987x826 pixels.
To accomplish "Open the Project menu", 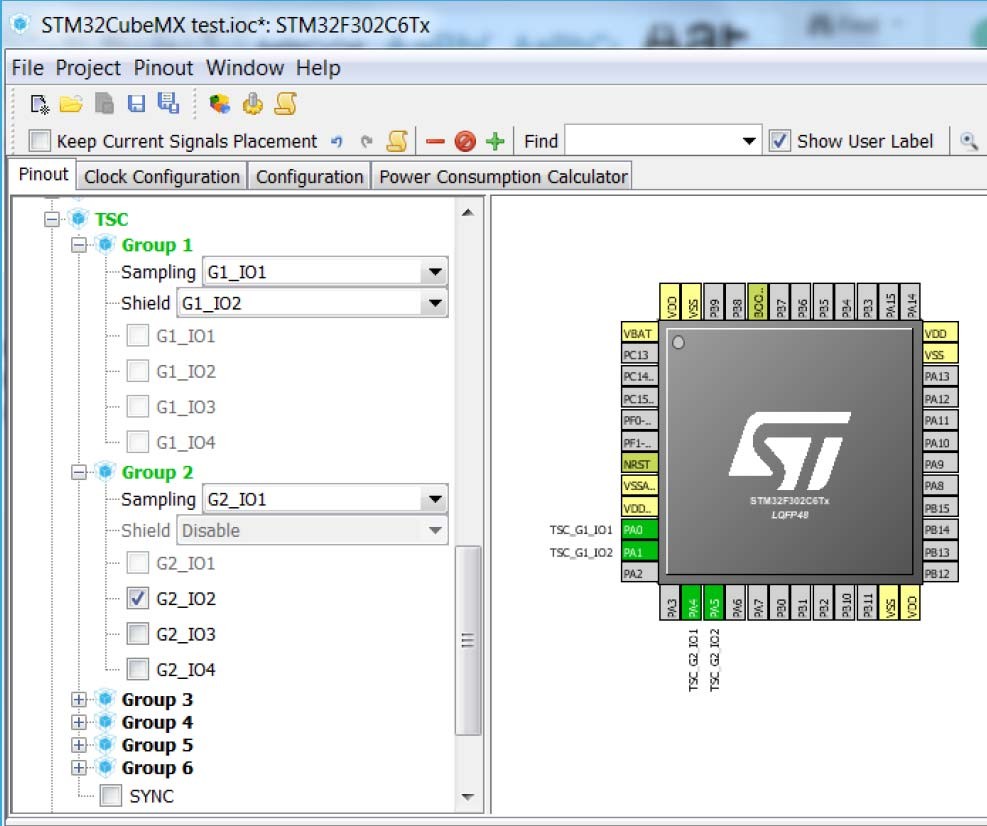I will pos(88,67).
